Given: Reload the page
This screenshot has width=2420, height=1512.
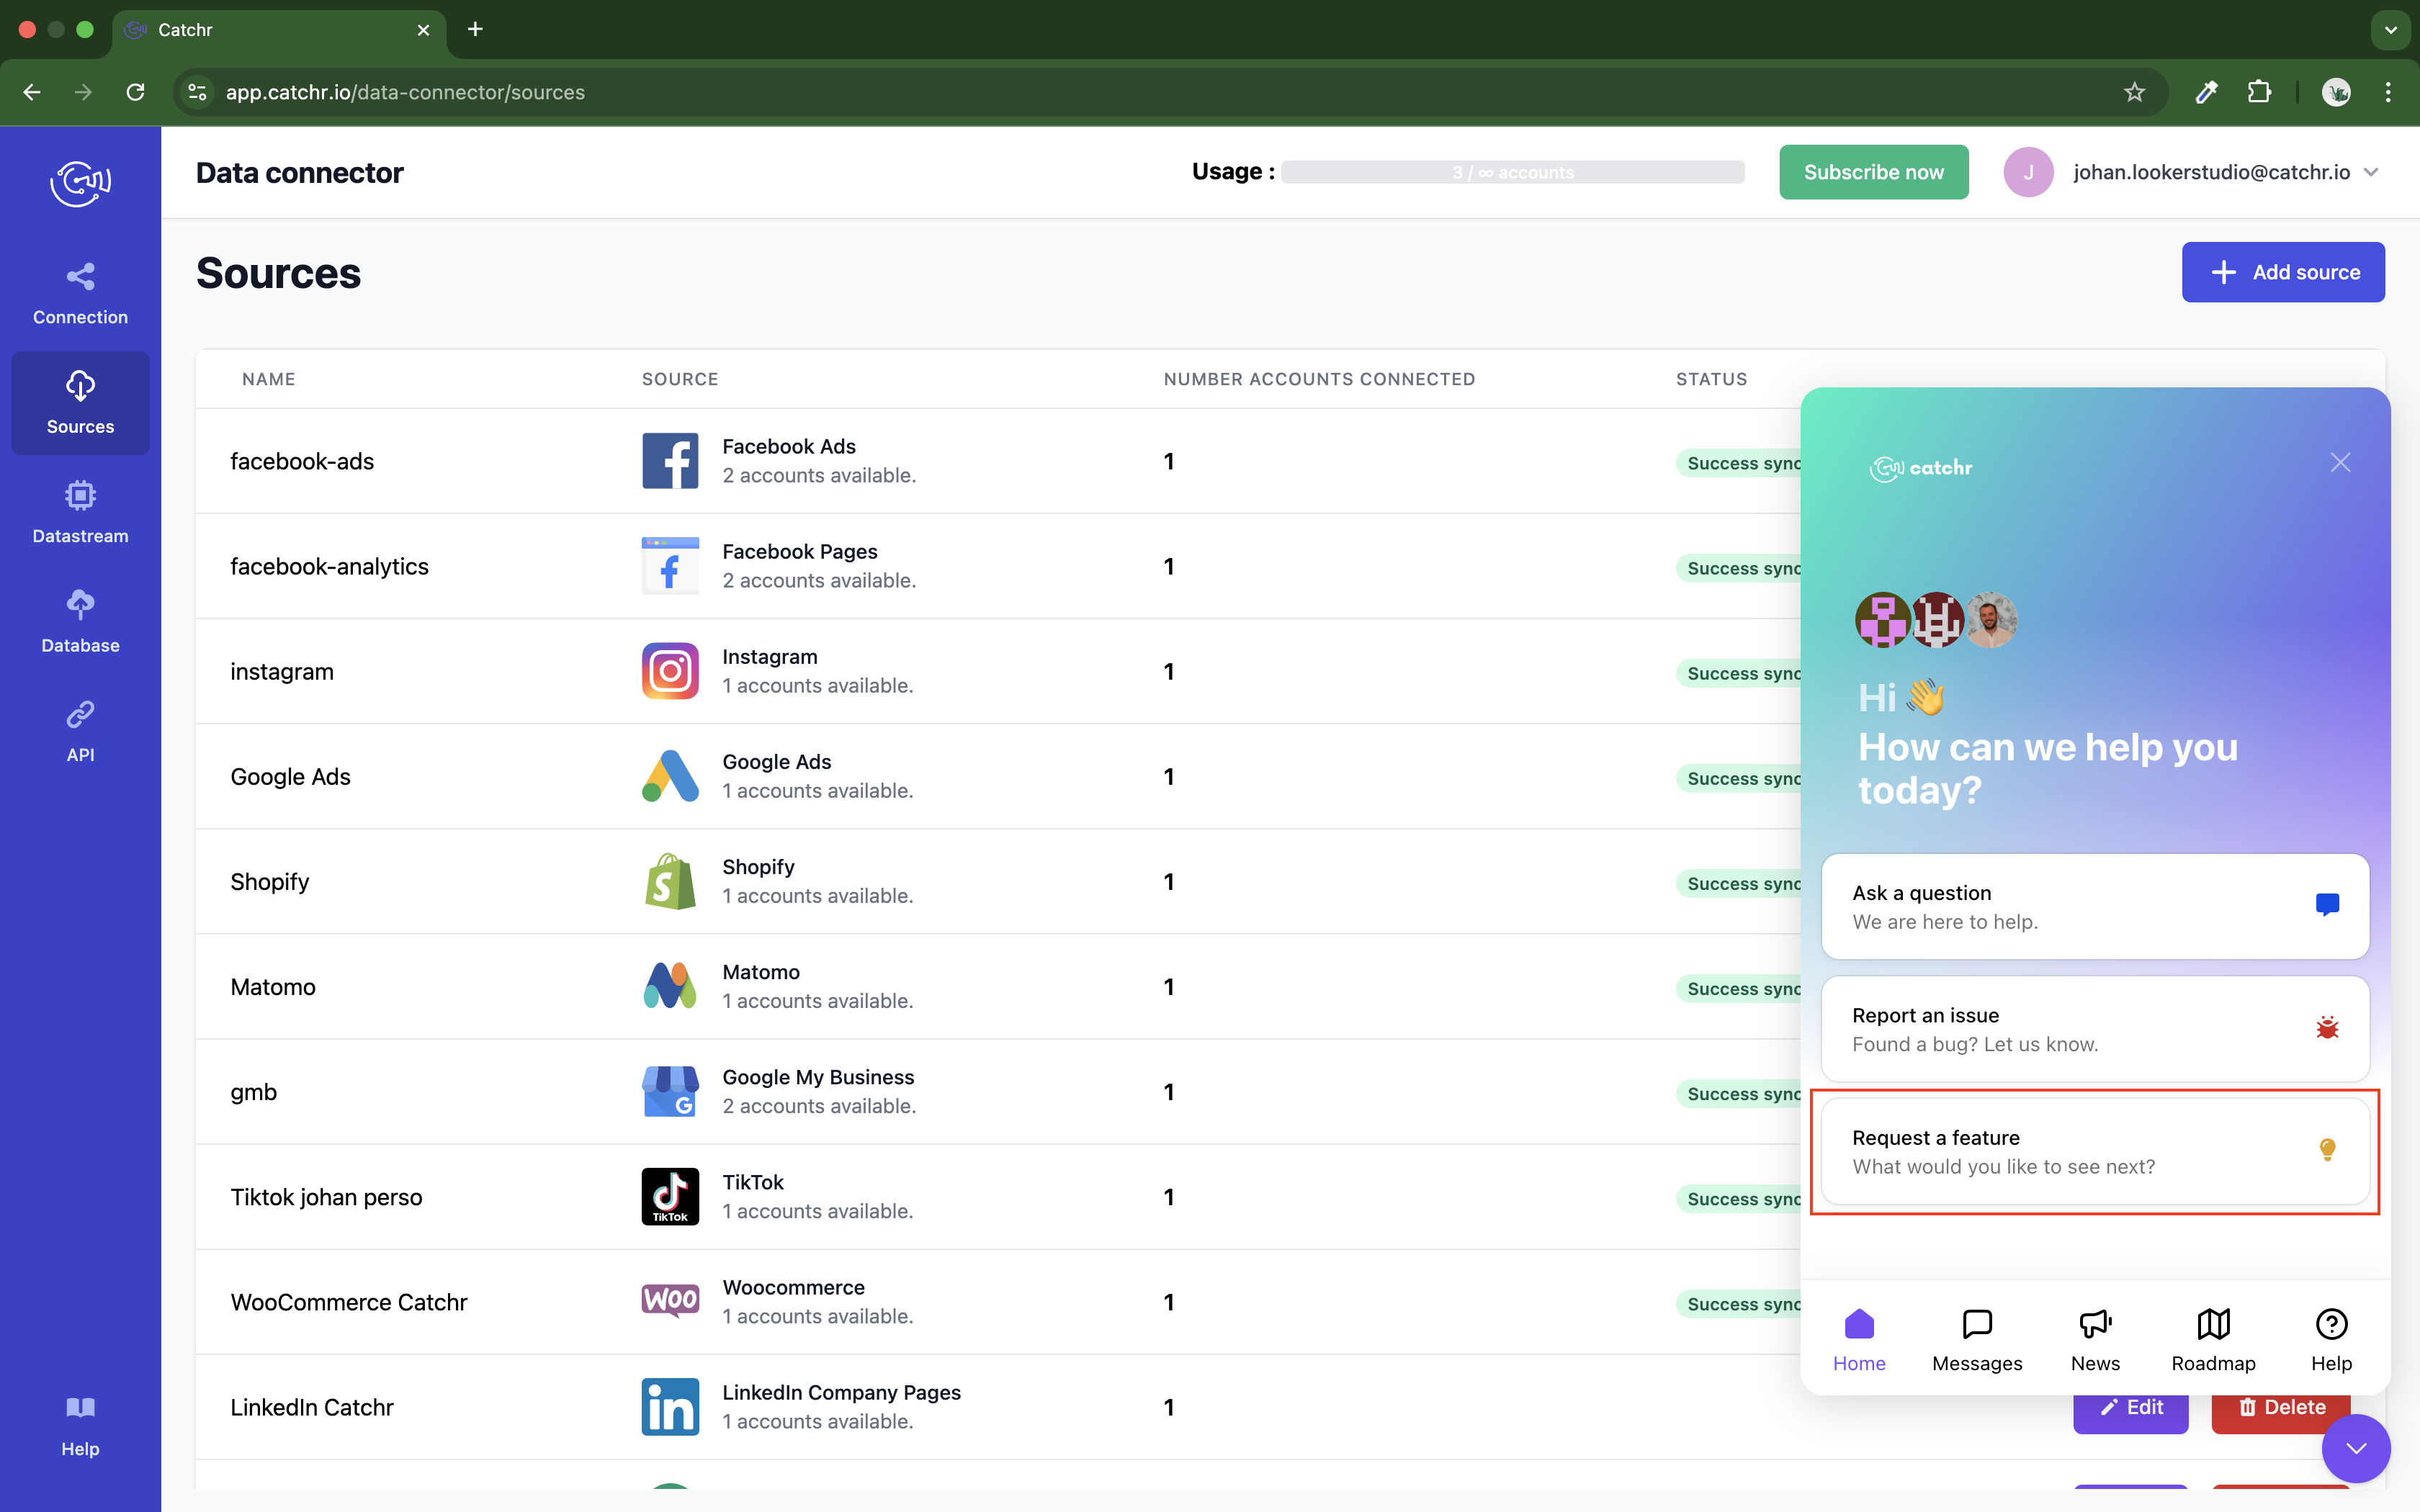Looking at the screenshot, I should click(x=135, y=92).
